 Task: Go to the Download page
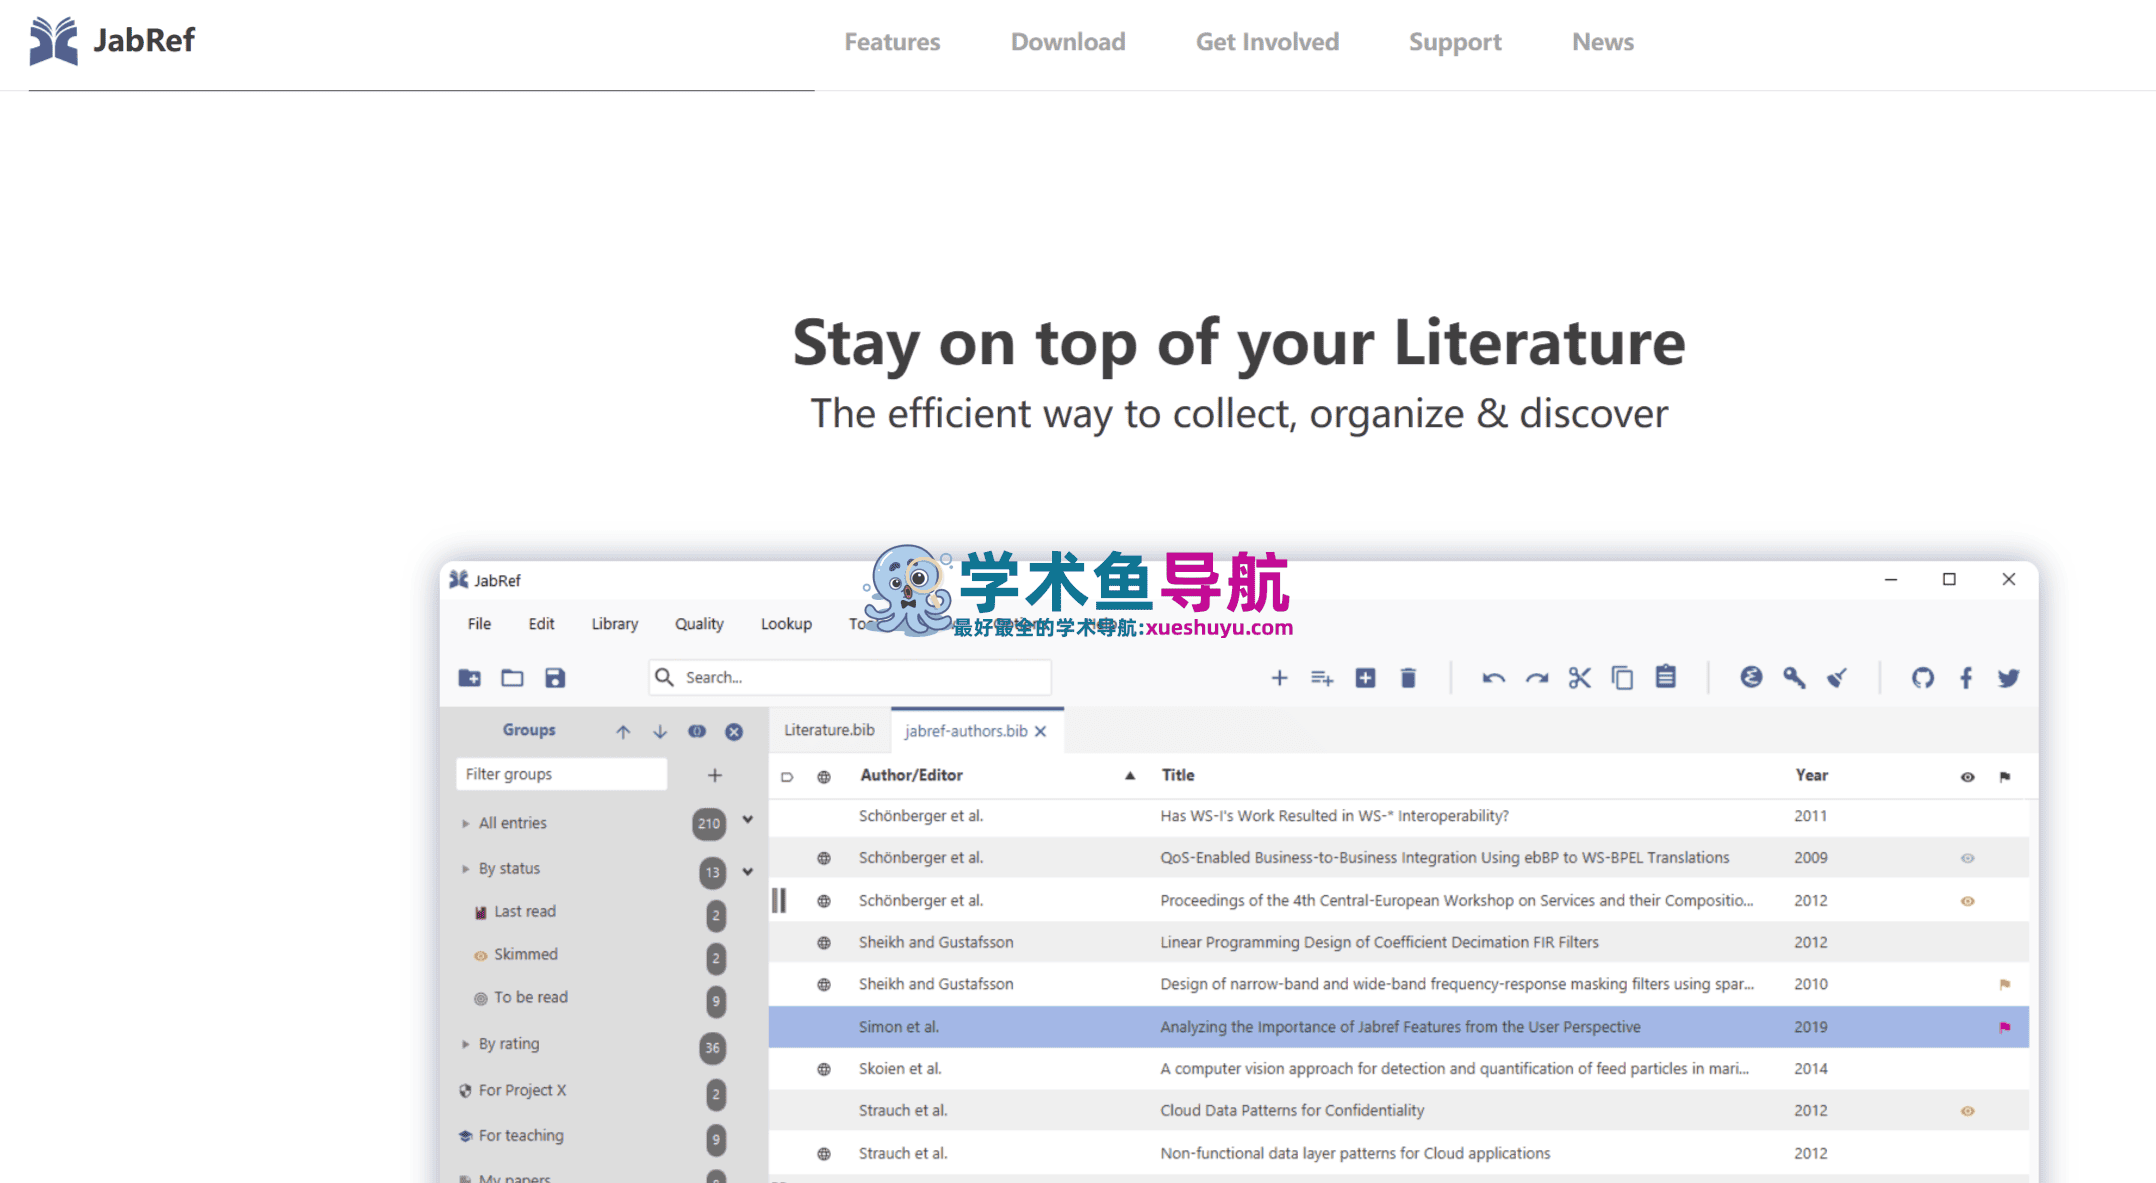tap(1068, 42)
